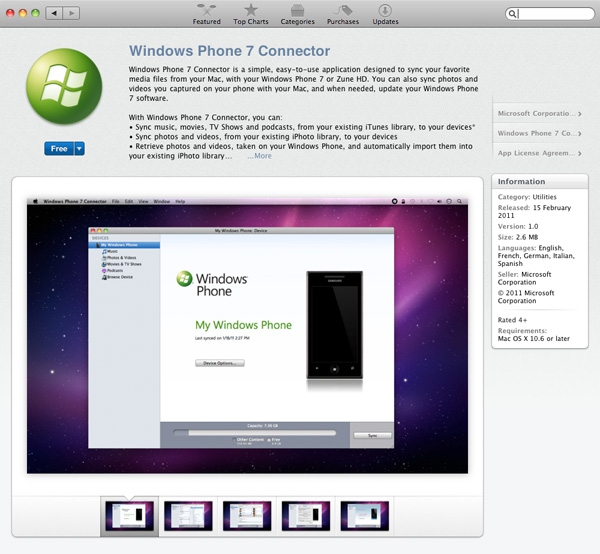
Task: Click the Languages list text
Action: tap(536, 256)
